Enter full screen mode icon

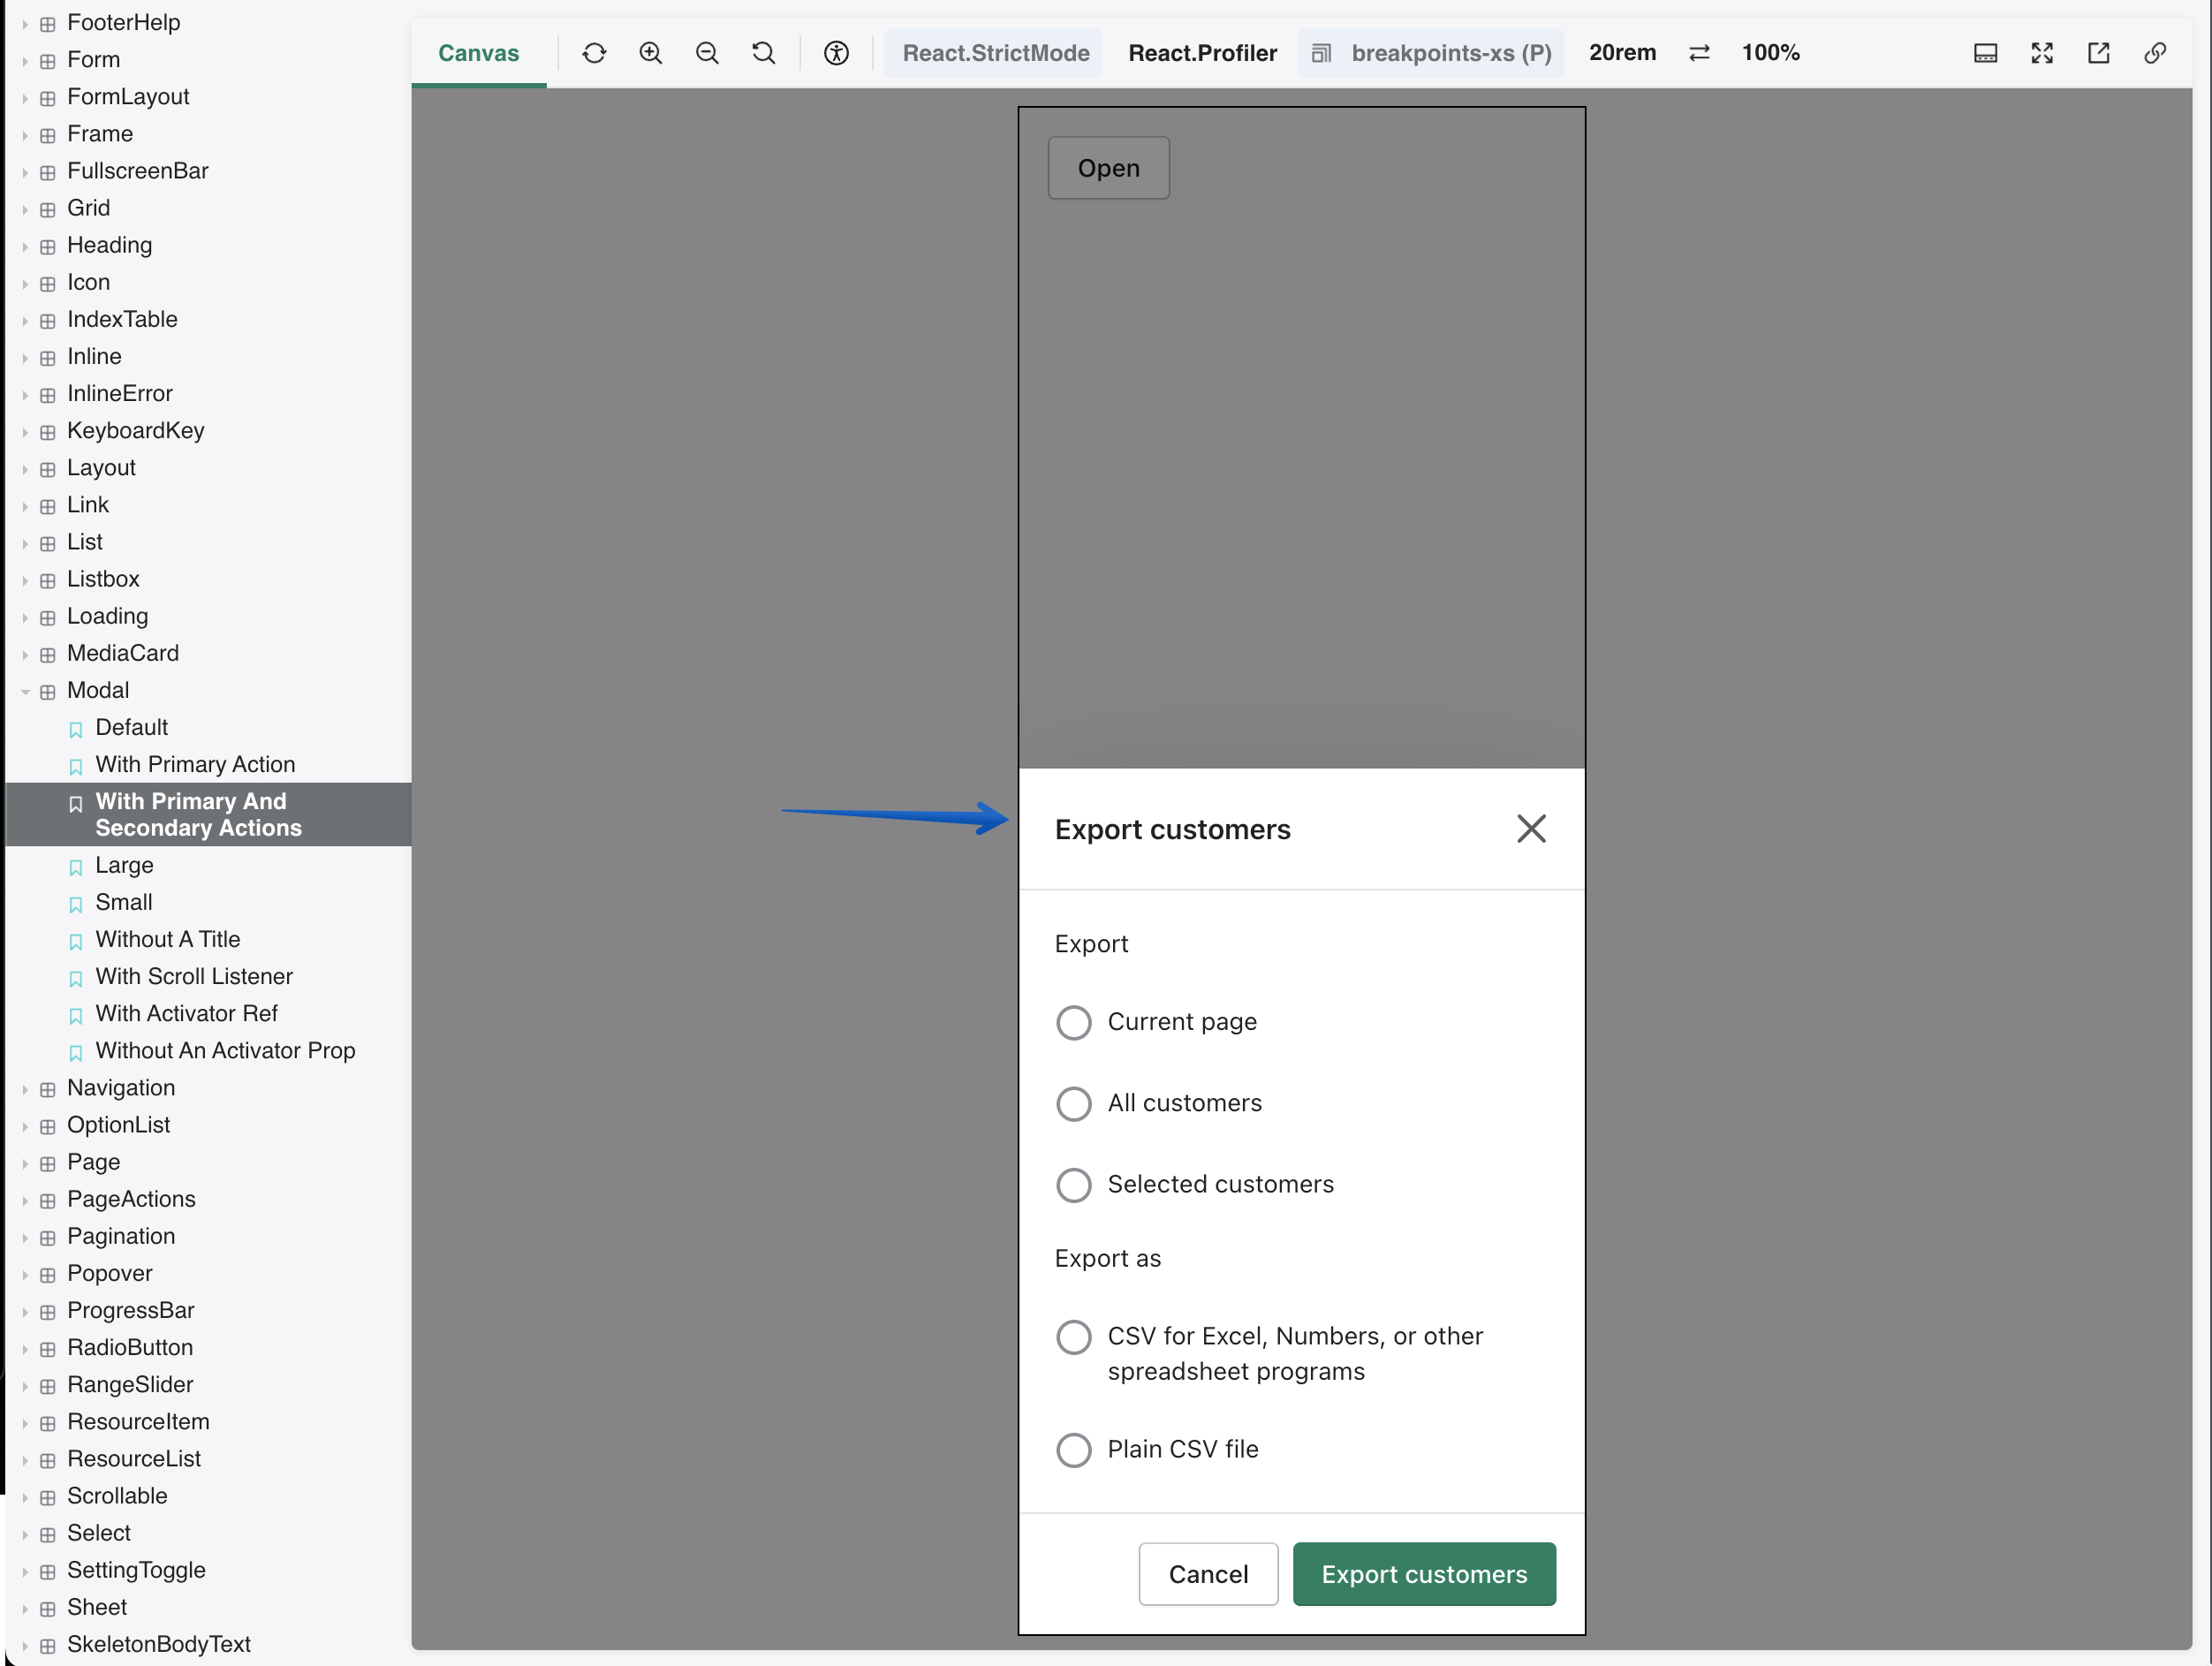point(2042,53)
